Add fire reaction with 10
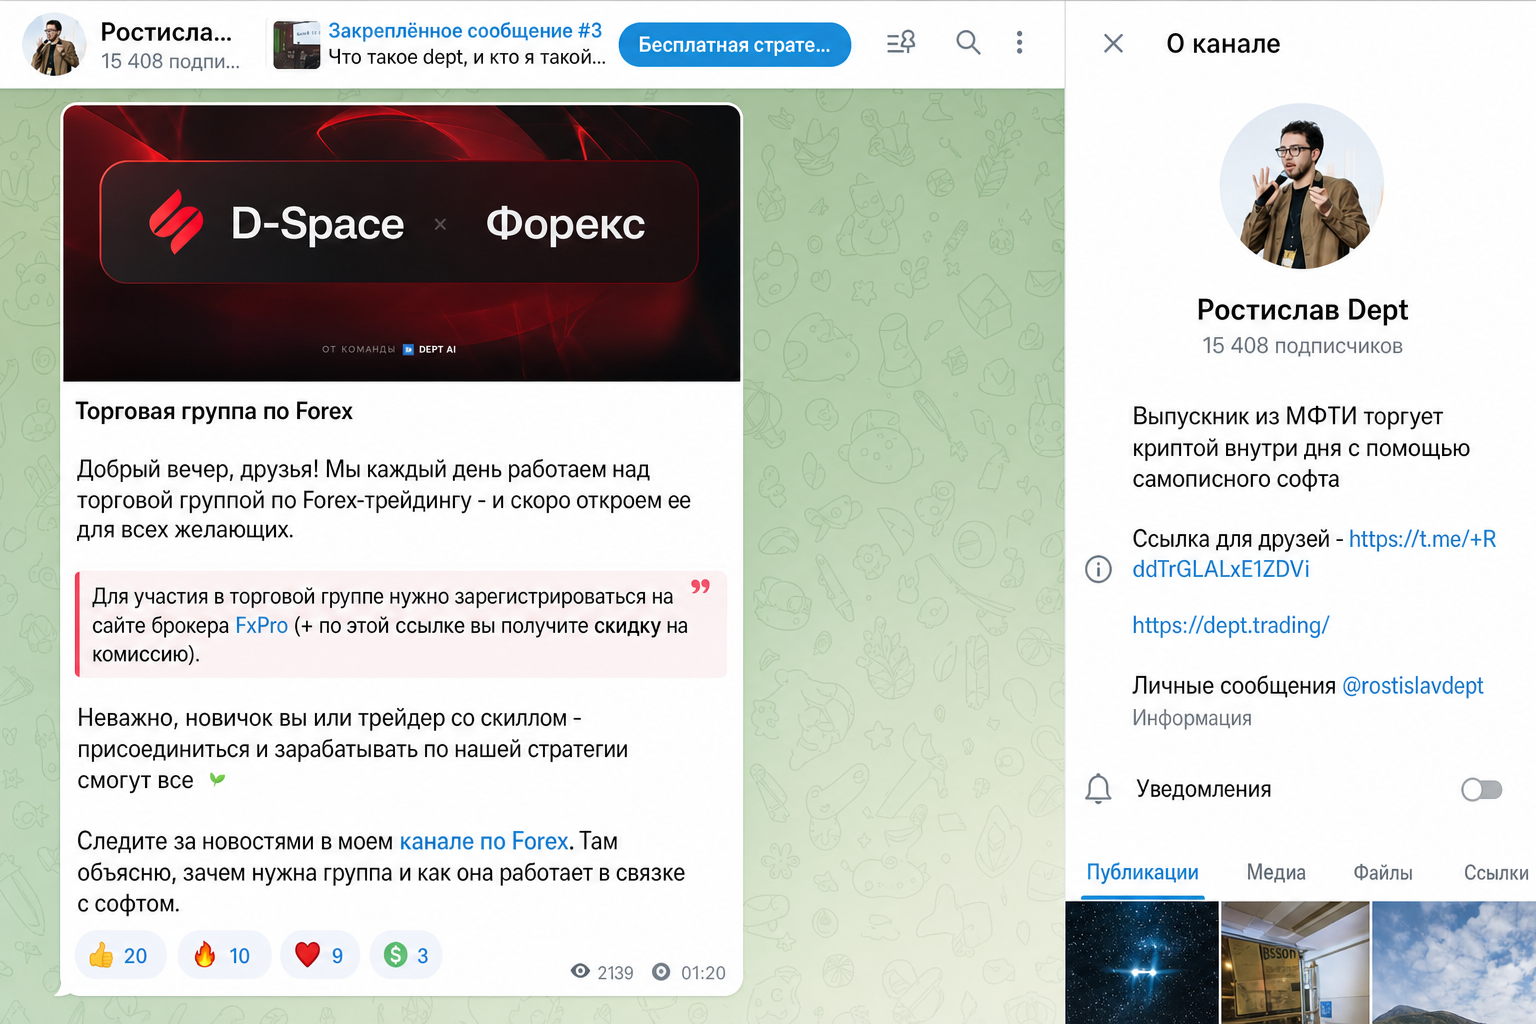 (224, 955)
